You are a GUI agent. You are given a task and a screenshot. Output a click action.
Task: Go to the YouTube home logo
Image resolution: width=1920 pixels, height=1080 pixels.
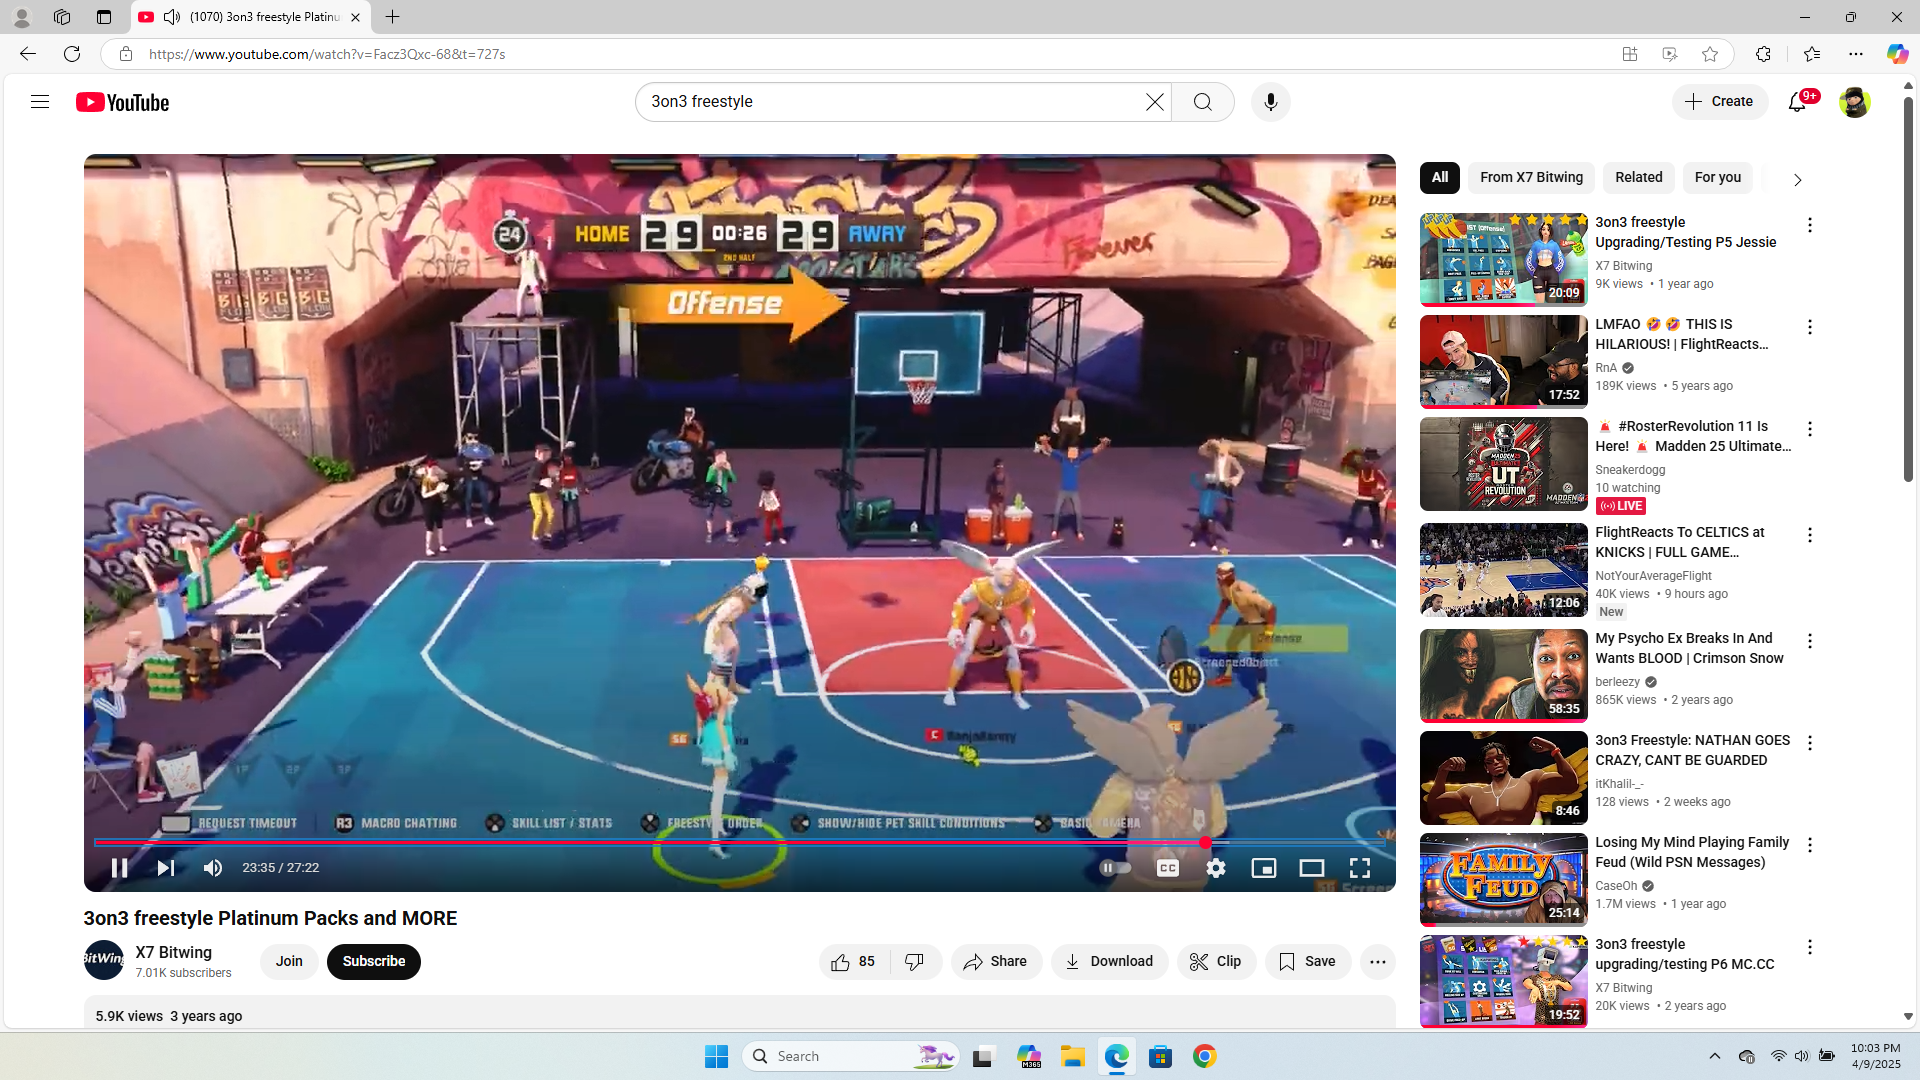(123, 102)
